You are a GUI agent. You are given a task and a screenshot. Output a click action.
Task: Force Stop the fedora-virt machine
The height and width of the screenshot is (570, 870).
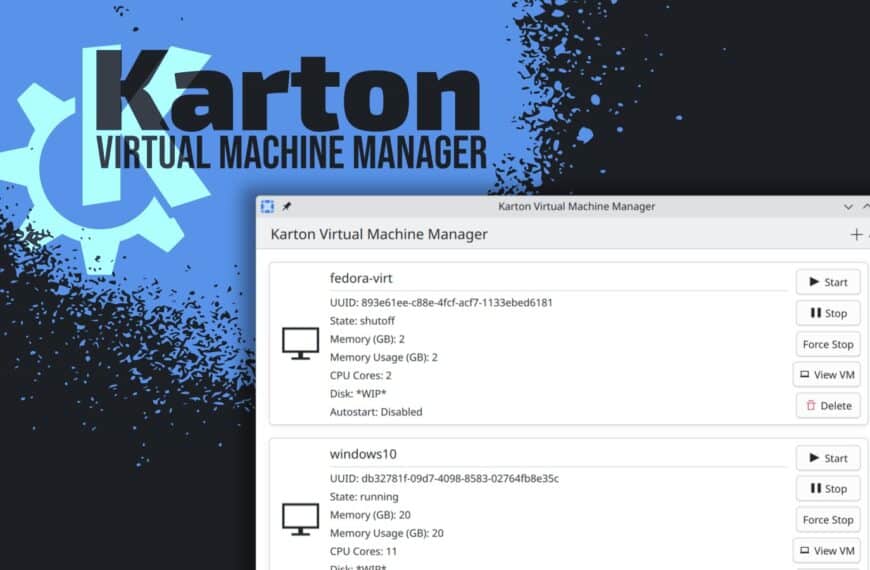(828, 344)
